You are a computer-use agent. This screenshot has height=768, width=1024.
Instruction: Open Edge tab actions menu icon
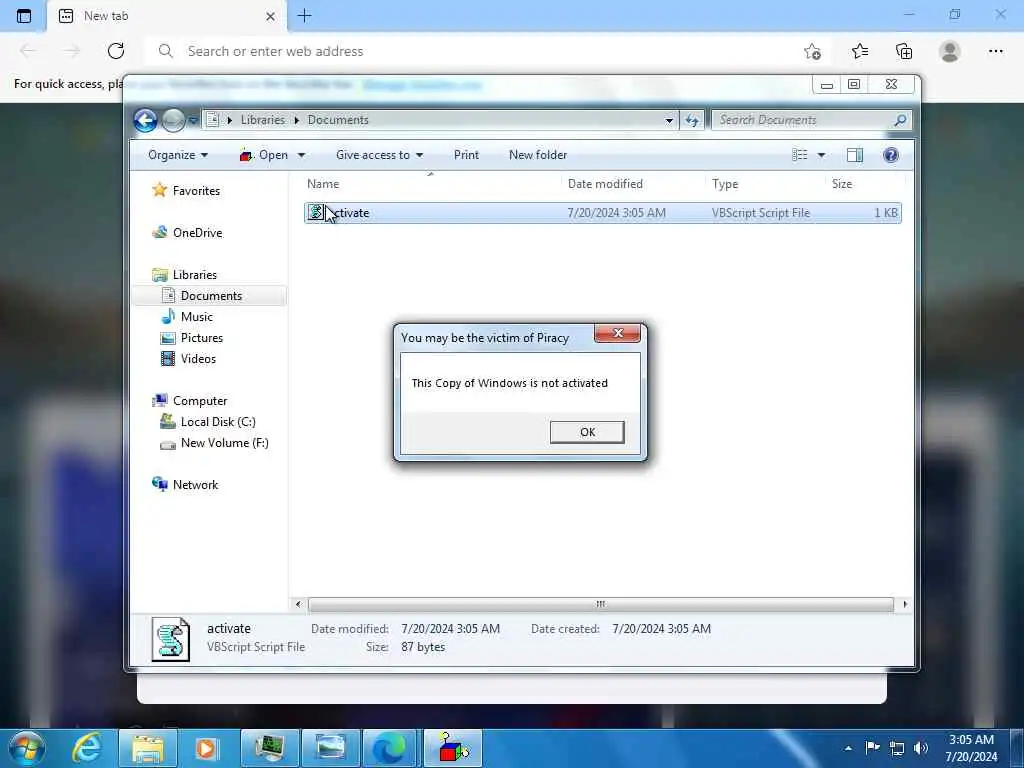coord(24,16)
